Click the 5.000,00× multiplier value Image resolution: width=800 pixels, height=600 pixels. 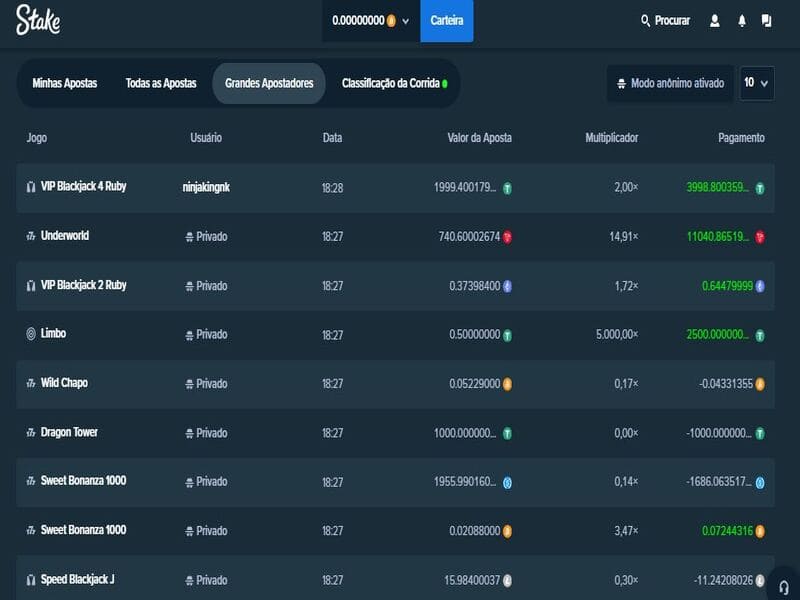coord(617,335)
